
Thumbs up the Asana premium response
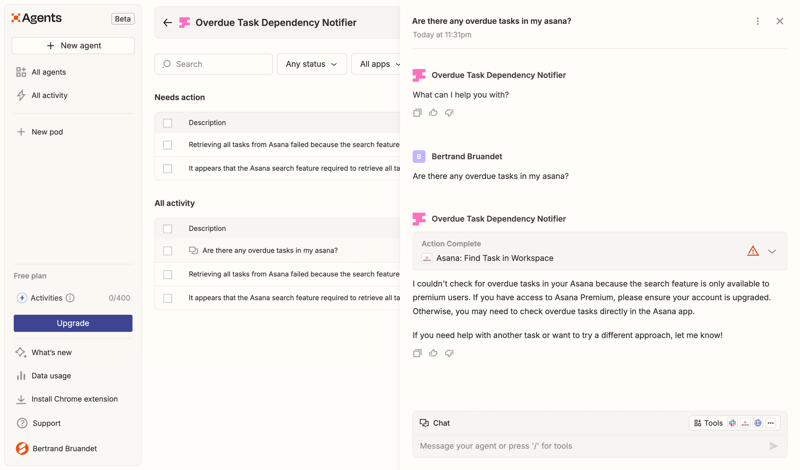(x=433, y=353)
